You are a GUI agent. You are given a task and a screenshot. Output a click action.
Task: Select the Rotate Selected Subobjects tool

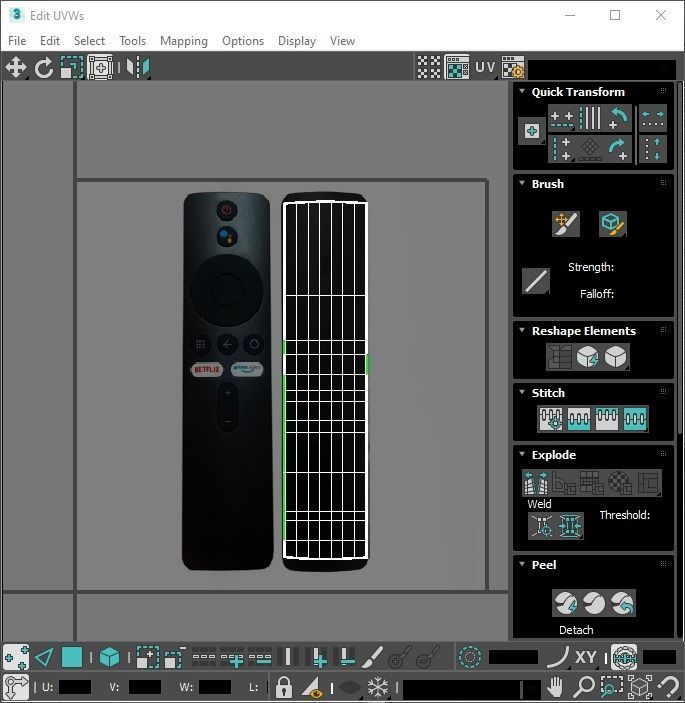[43, 68]
